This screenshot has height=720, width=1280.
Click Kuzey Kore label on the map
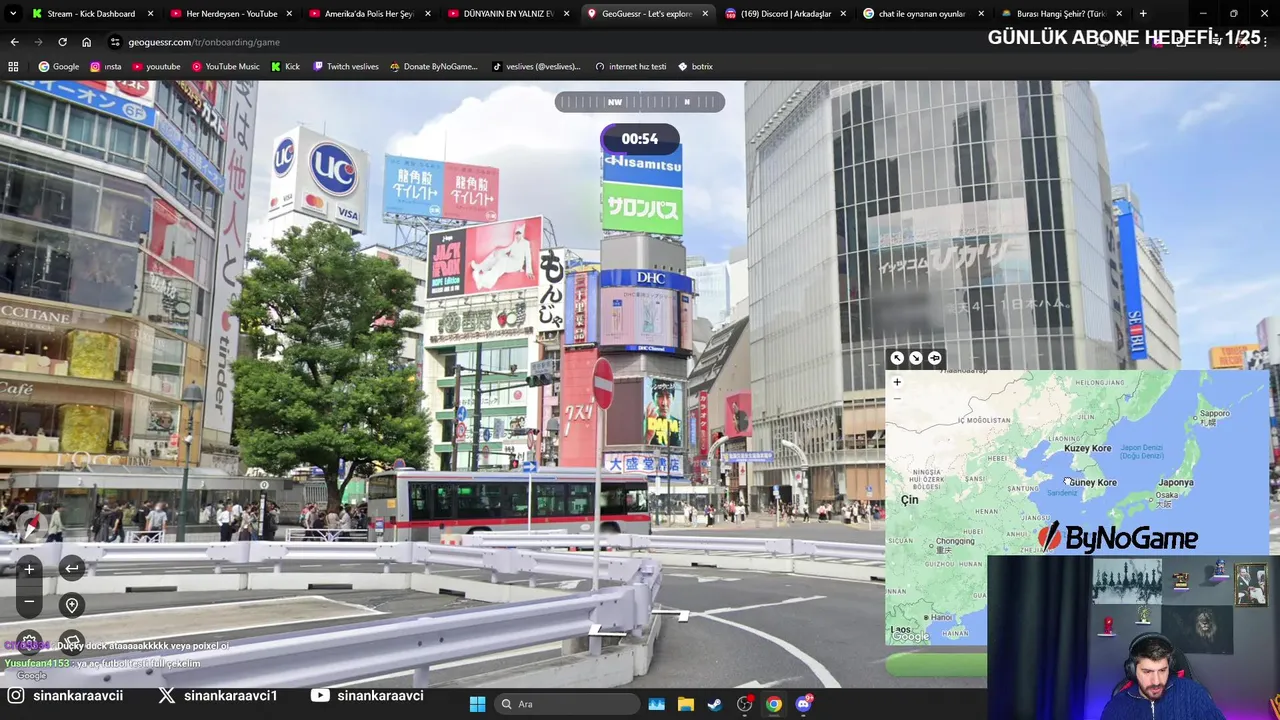pos(1087,448)
